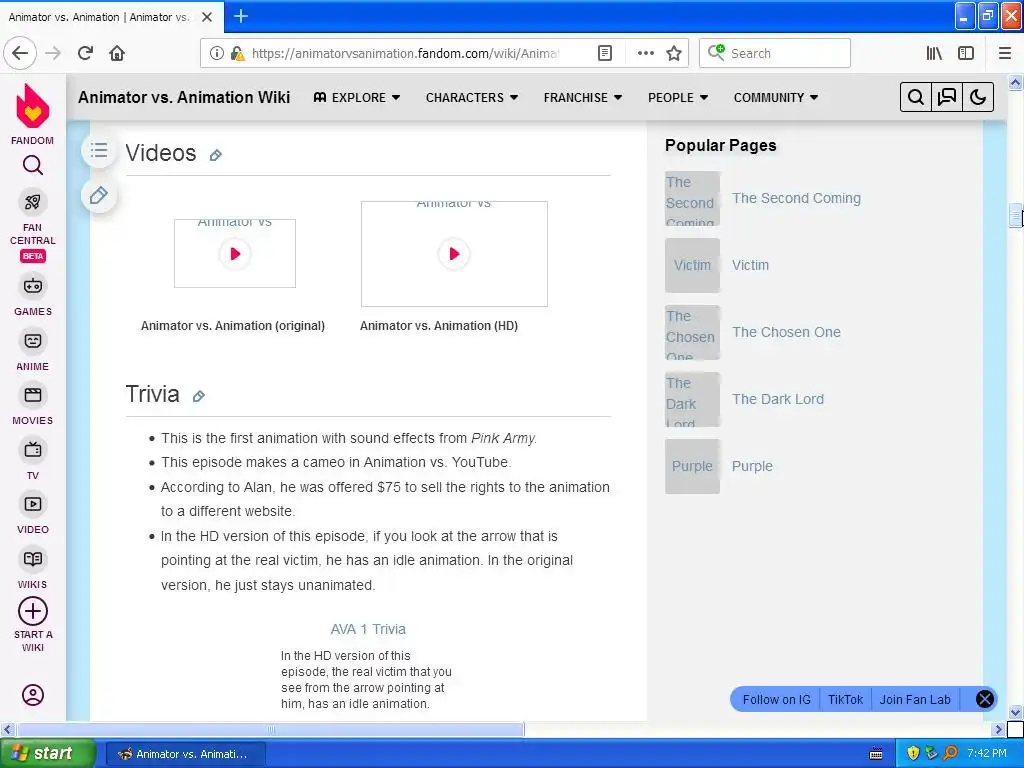Image resolution: width=1024 pixels, height=768 pixels.
Task: Click the taskbar clock 7:42 PM
Action: tap(987, 753)
